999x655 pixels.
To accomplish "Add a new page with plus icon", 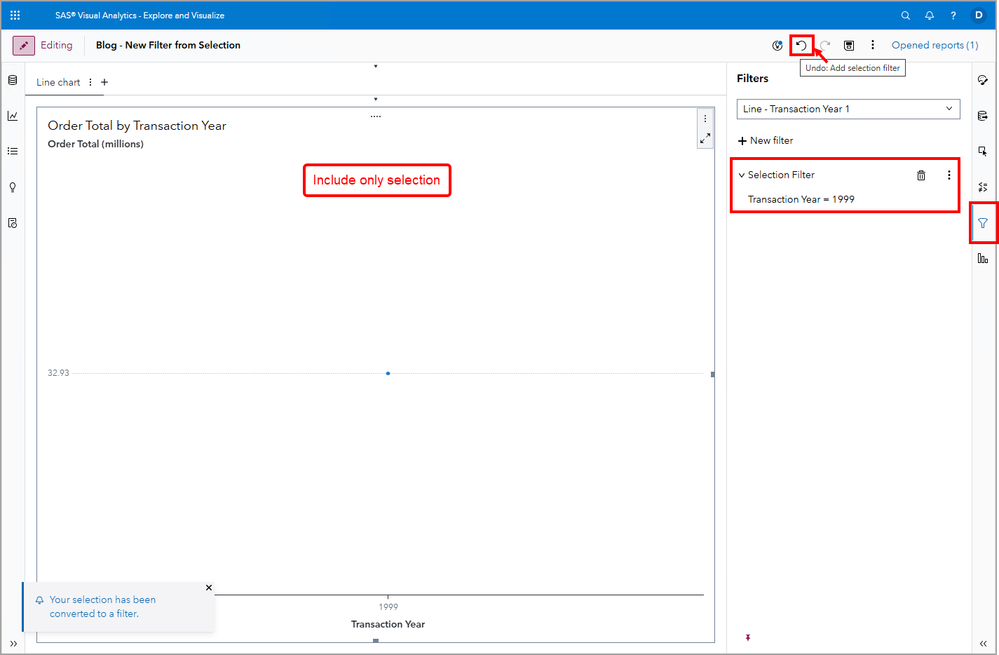I will [104, 82].
